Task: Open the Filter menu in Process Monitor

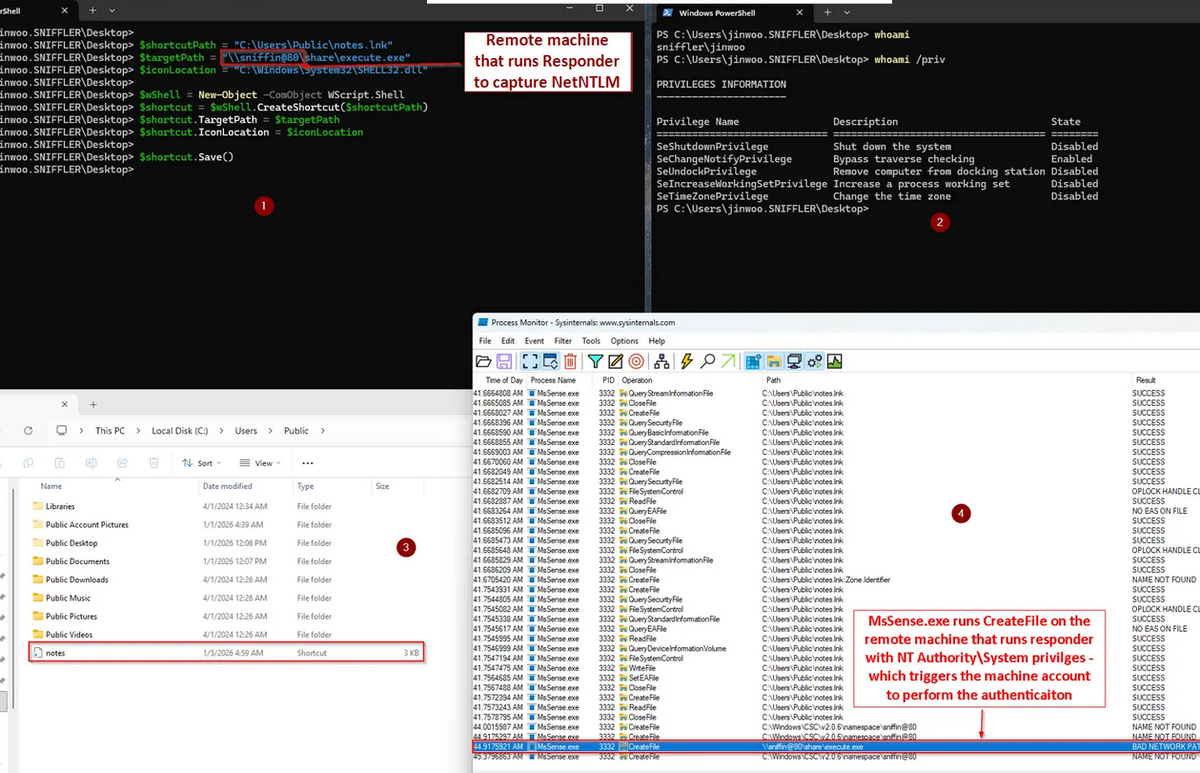Action: coord(564,341)
